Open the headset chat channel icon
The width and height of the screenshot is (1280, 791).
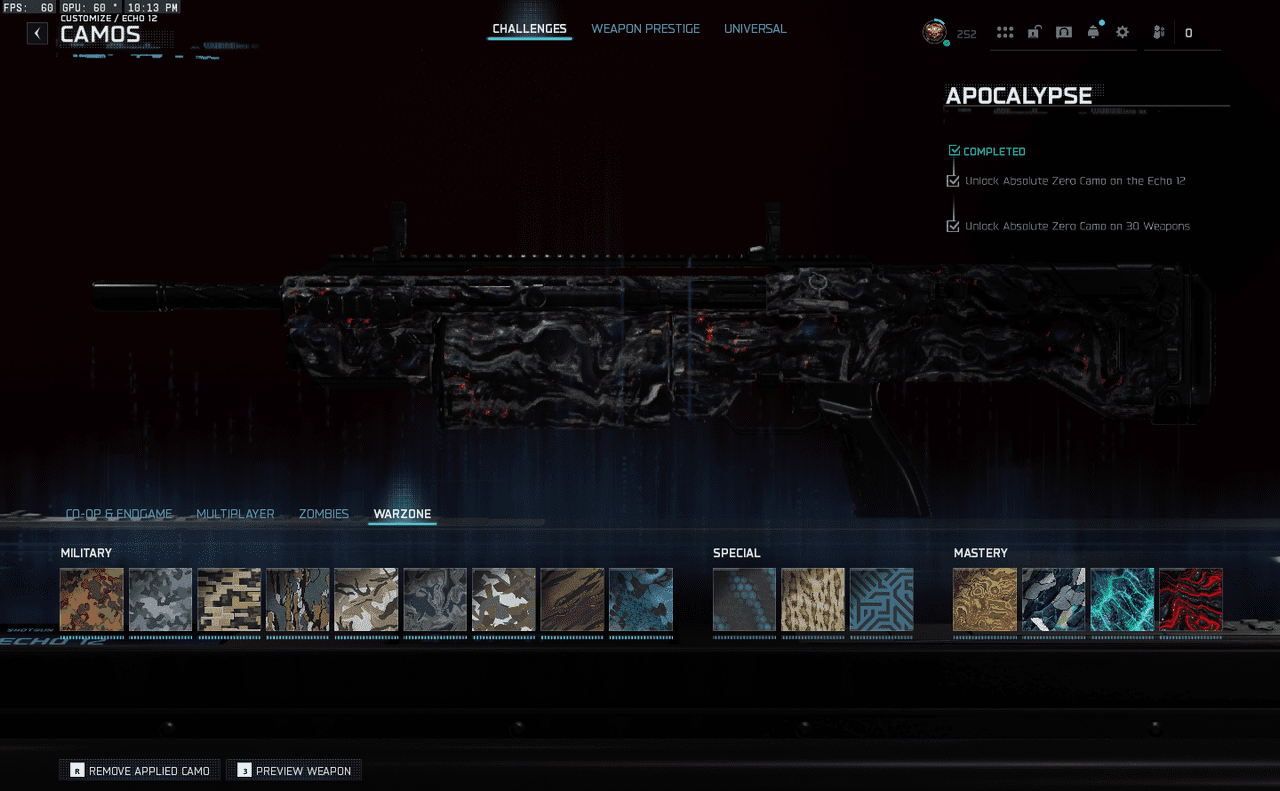click(1064, 33)
